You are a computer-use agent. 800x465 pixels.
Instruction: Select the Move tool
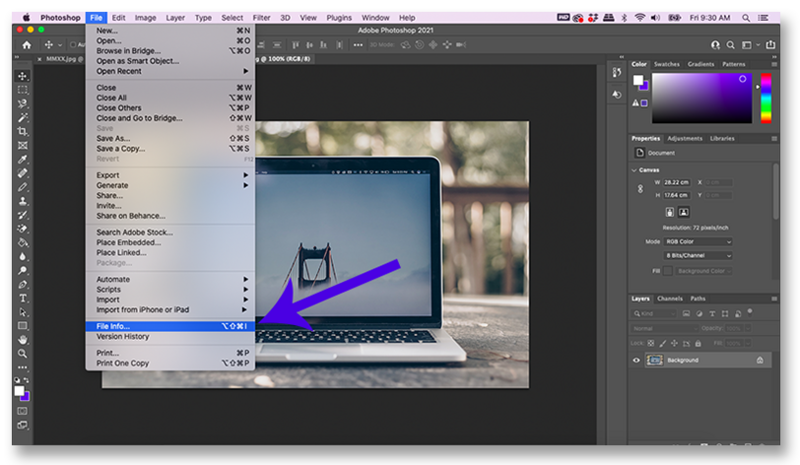[x=23, y=76]
